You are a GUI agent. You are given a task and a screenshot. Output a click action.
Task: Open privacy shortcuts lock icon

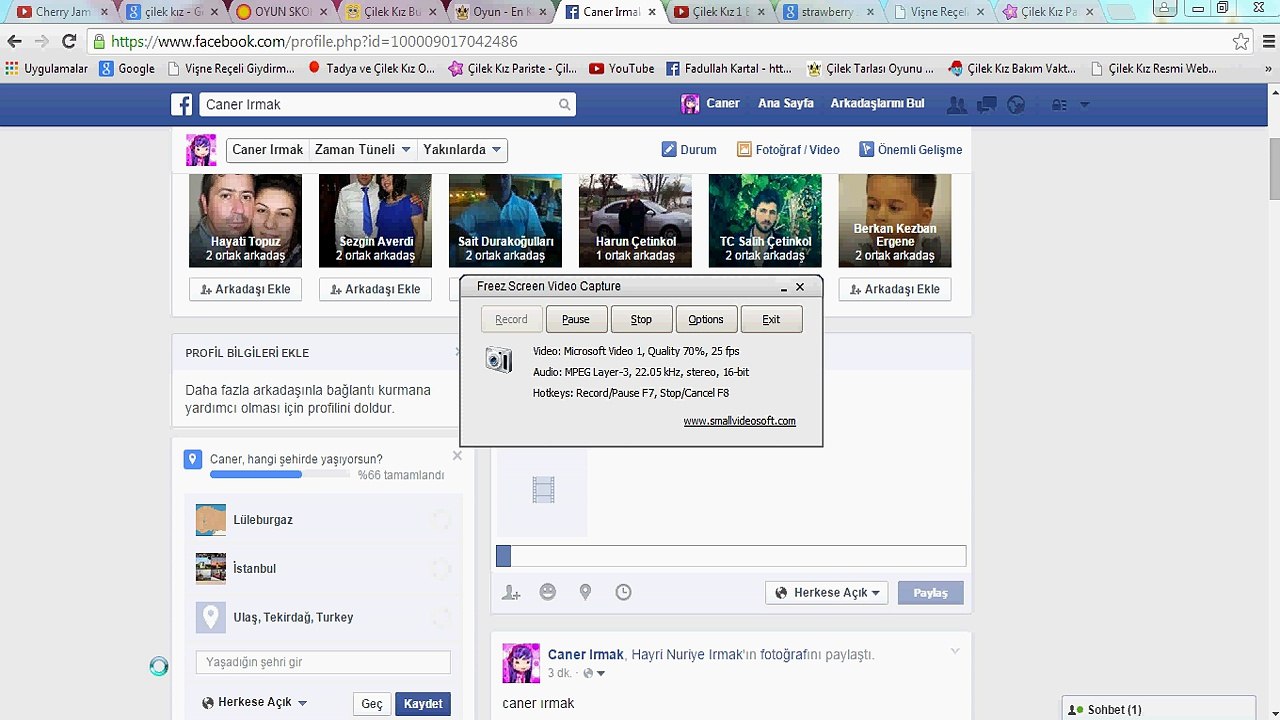click(x=1060, y=104)
